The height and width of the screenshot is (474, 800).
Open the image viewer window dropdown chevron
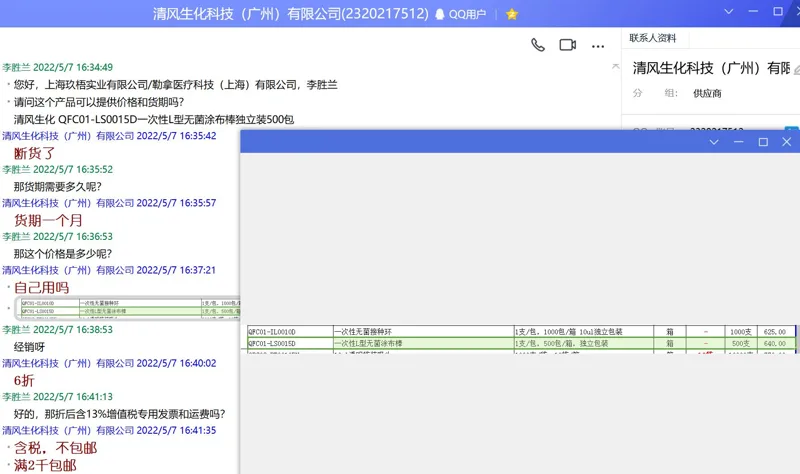coord(714,142)
